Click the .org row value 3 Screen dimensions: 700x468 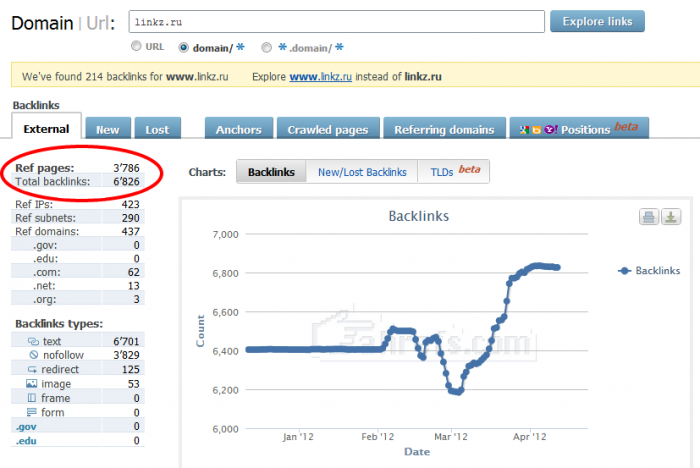(x=137, y=299)
